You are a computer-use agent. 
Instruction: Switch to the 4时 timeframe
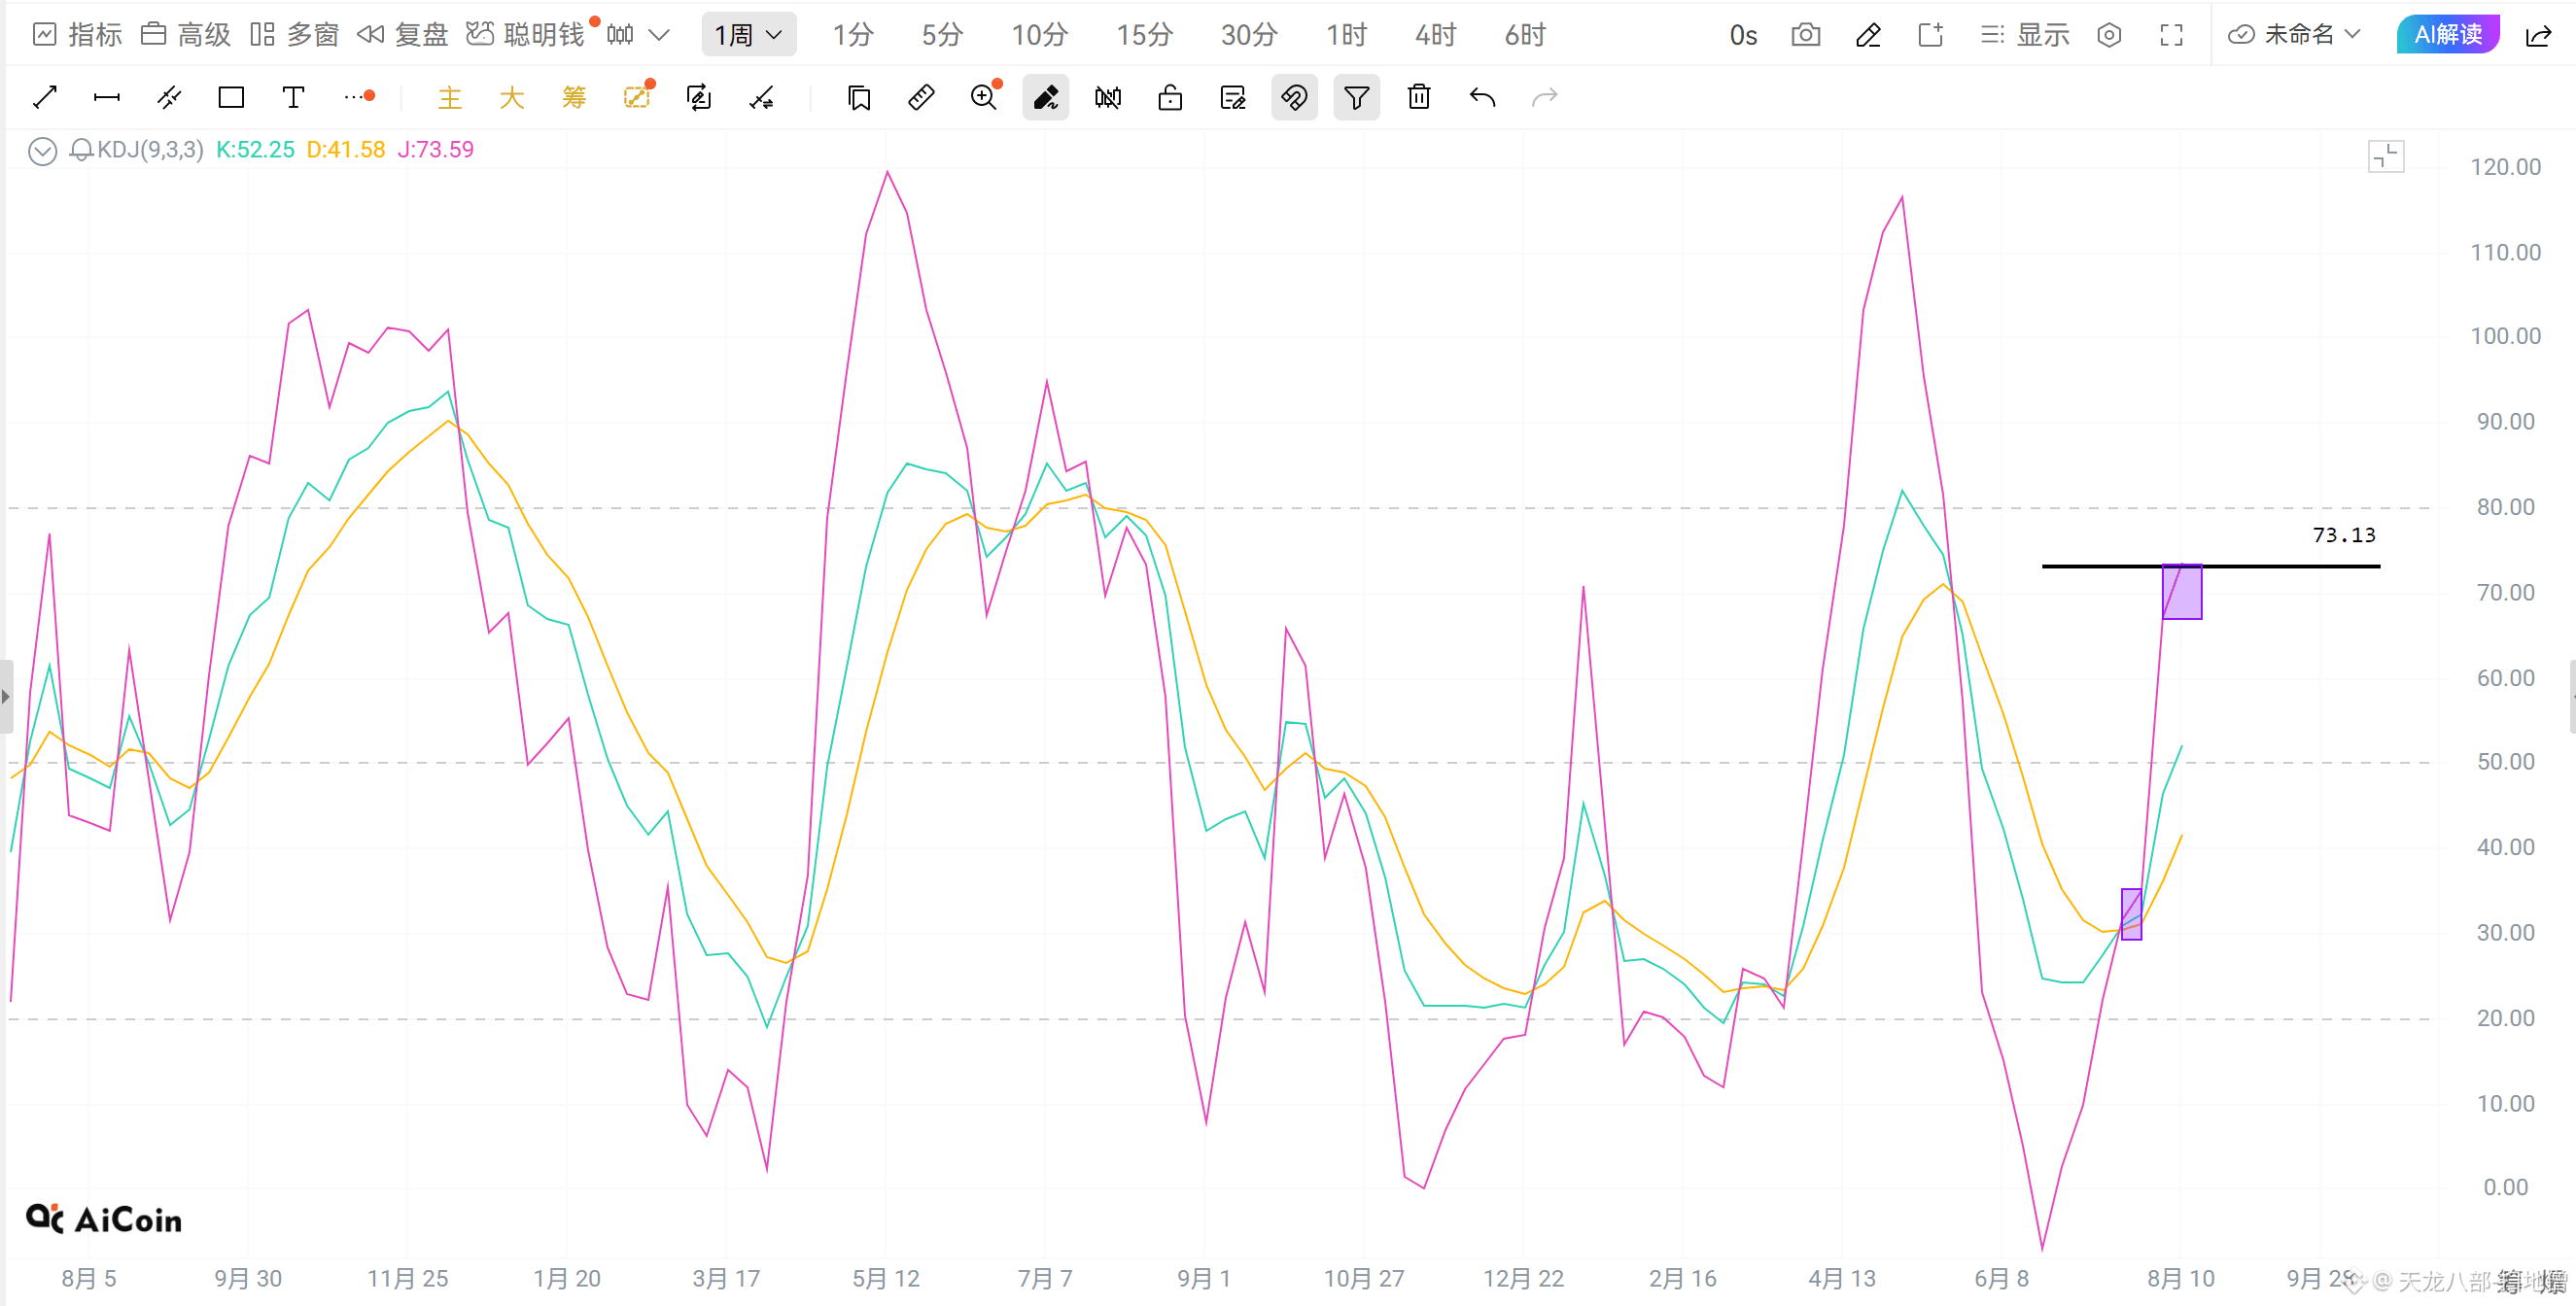coord(1435,36)
